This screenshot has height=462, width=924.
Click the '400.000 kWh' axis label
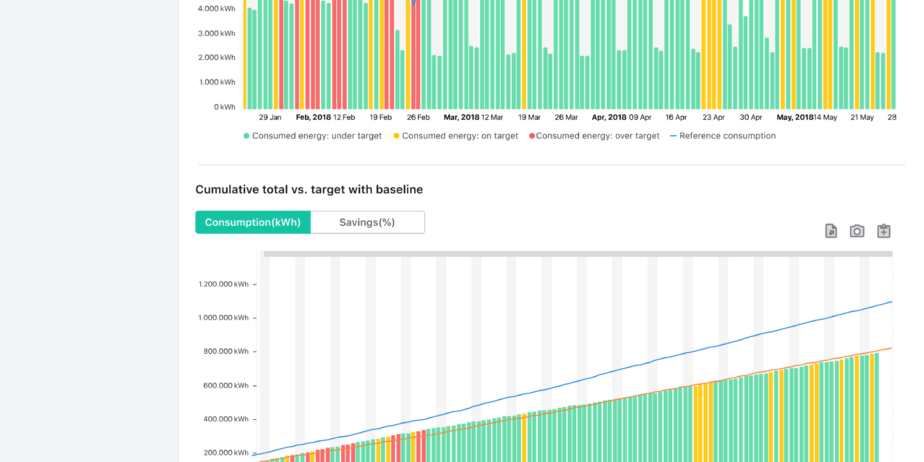click(227, 420)
